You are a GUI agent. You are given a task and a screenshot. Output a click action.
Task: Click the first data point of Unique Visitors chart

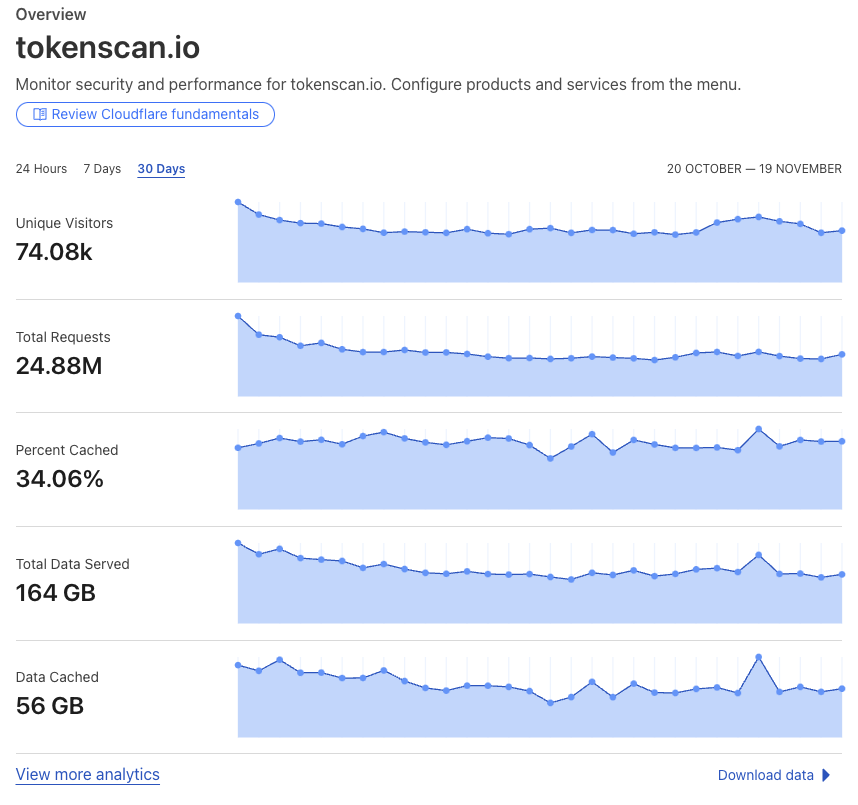[238, 202]
